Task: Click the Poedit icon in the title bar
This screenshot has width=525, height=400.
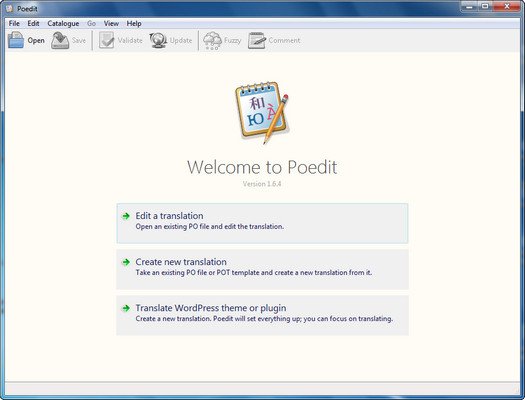Action: tap(9, 8)
